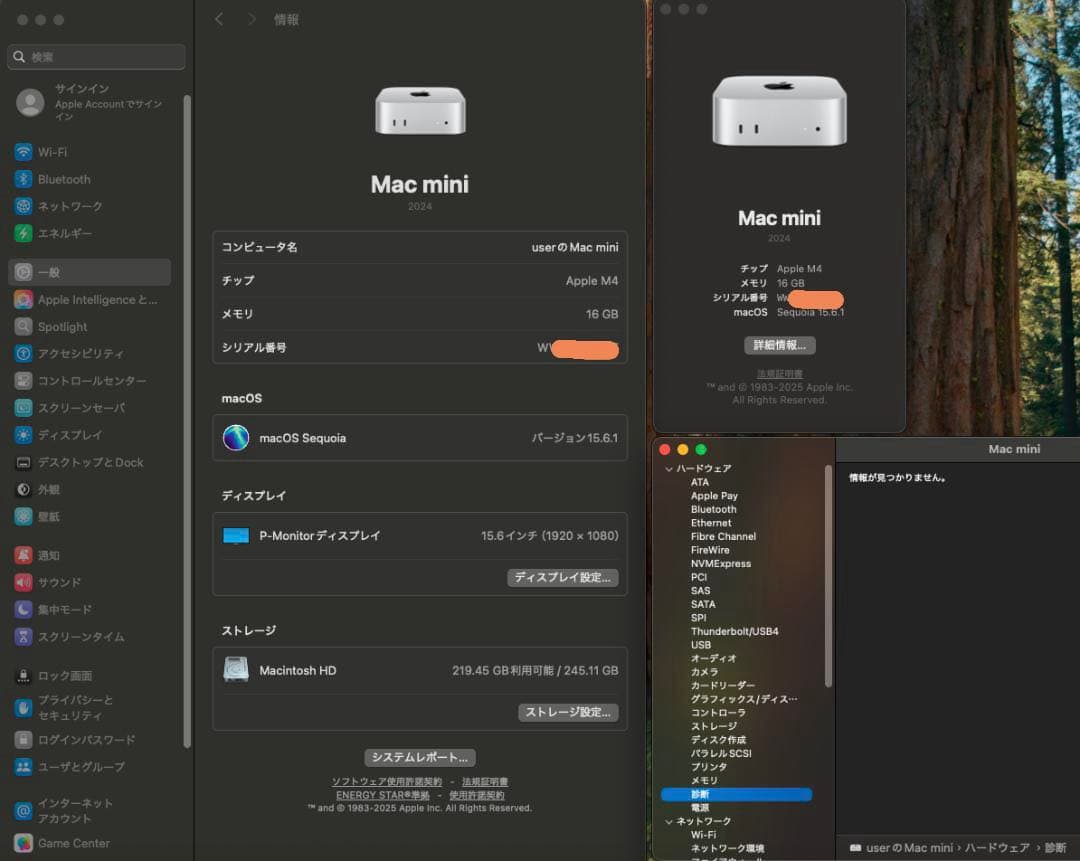Select the サウンド speaker icon
The image size is (1080, 861).
(x=23, y=582)
